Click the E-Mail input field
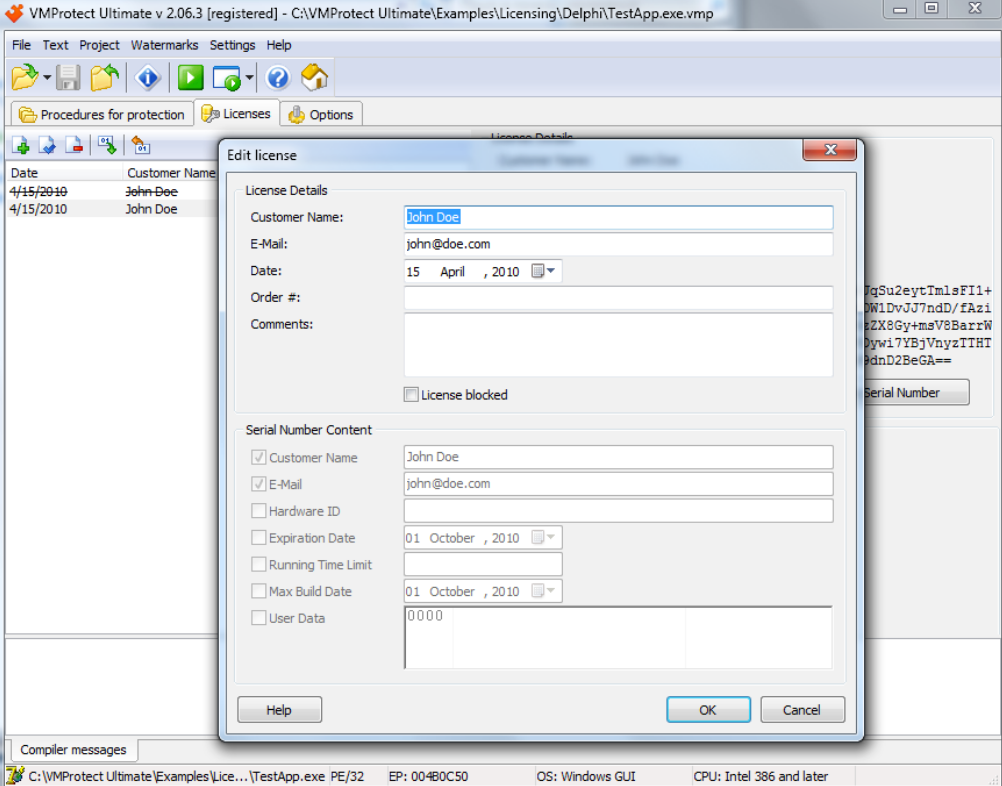Screen dimensions: 1002x786 [618, 244]
